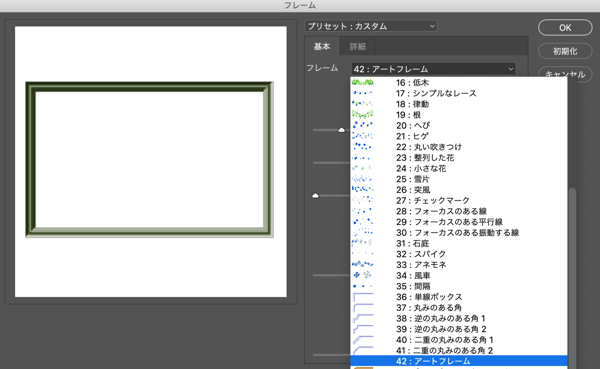The image size is (600, 369).
Task: Click the 律動 pattern preview icon
Action: coord(362,103)
